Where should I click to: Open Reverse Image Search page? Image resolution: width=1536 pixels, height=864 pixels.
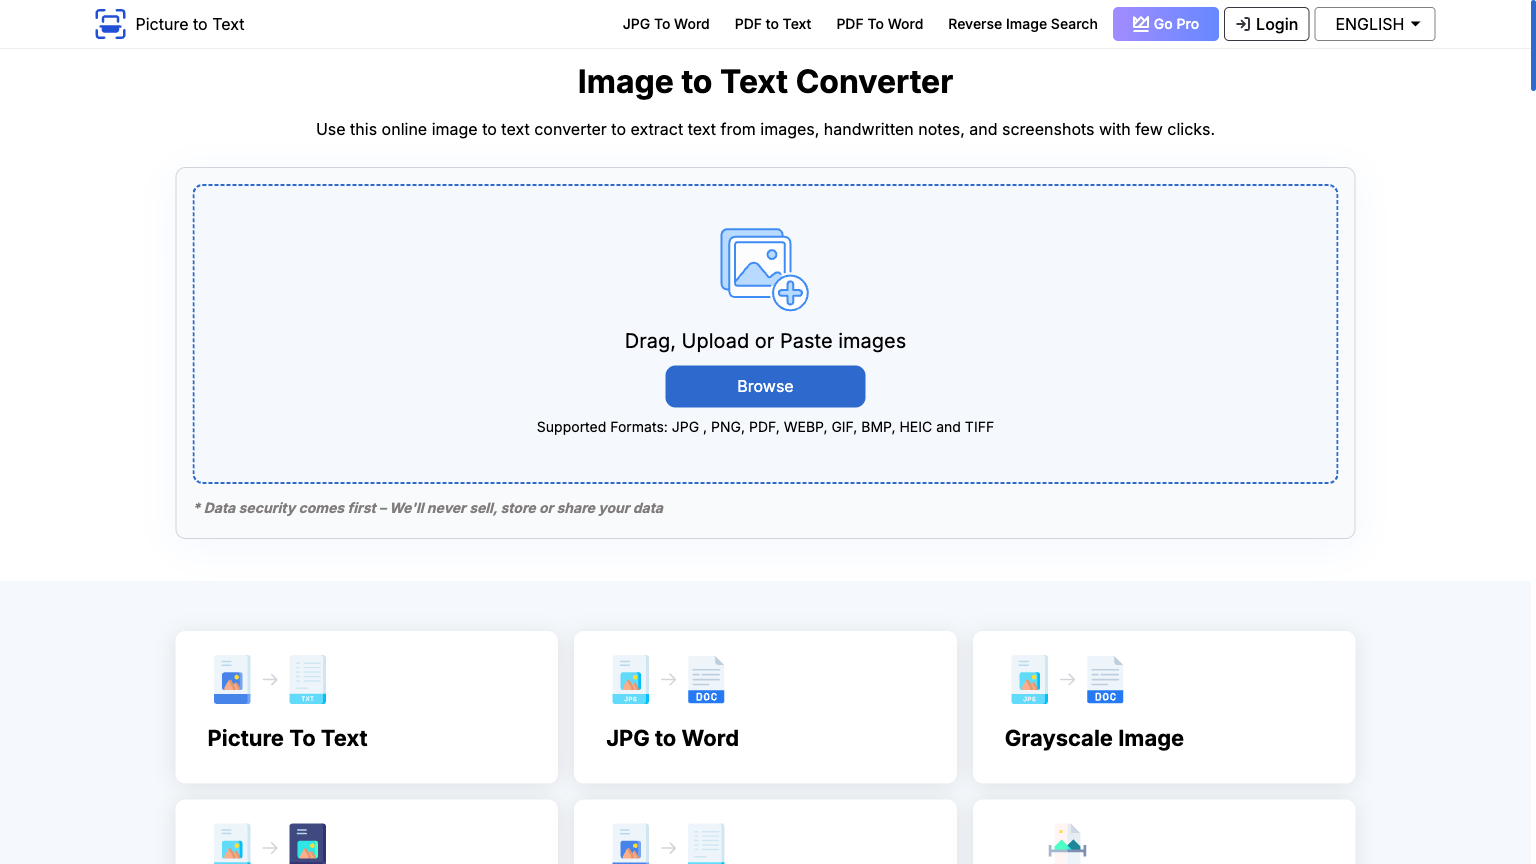1022,24
